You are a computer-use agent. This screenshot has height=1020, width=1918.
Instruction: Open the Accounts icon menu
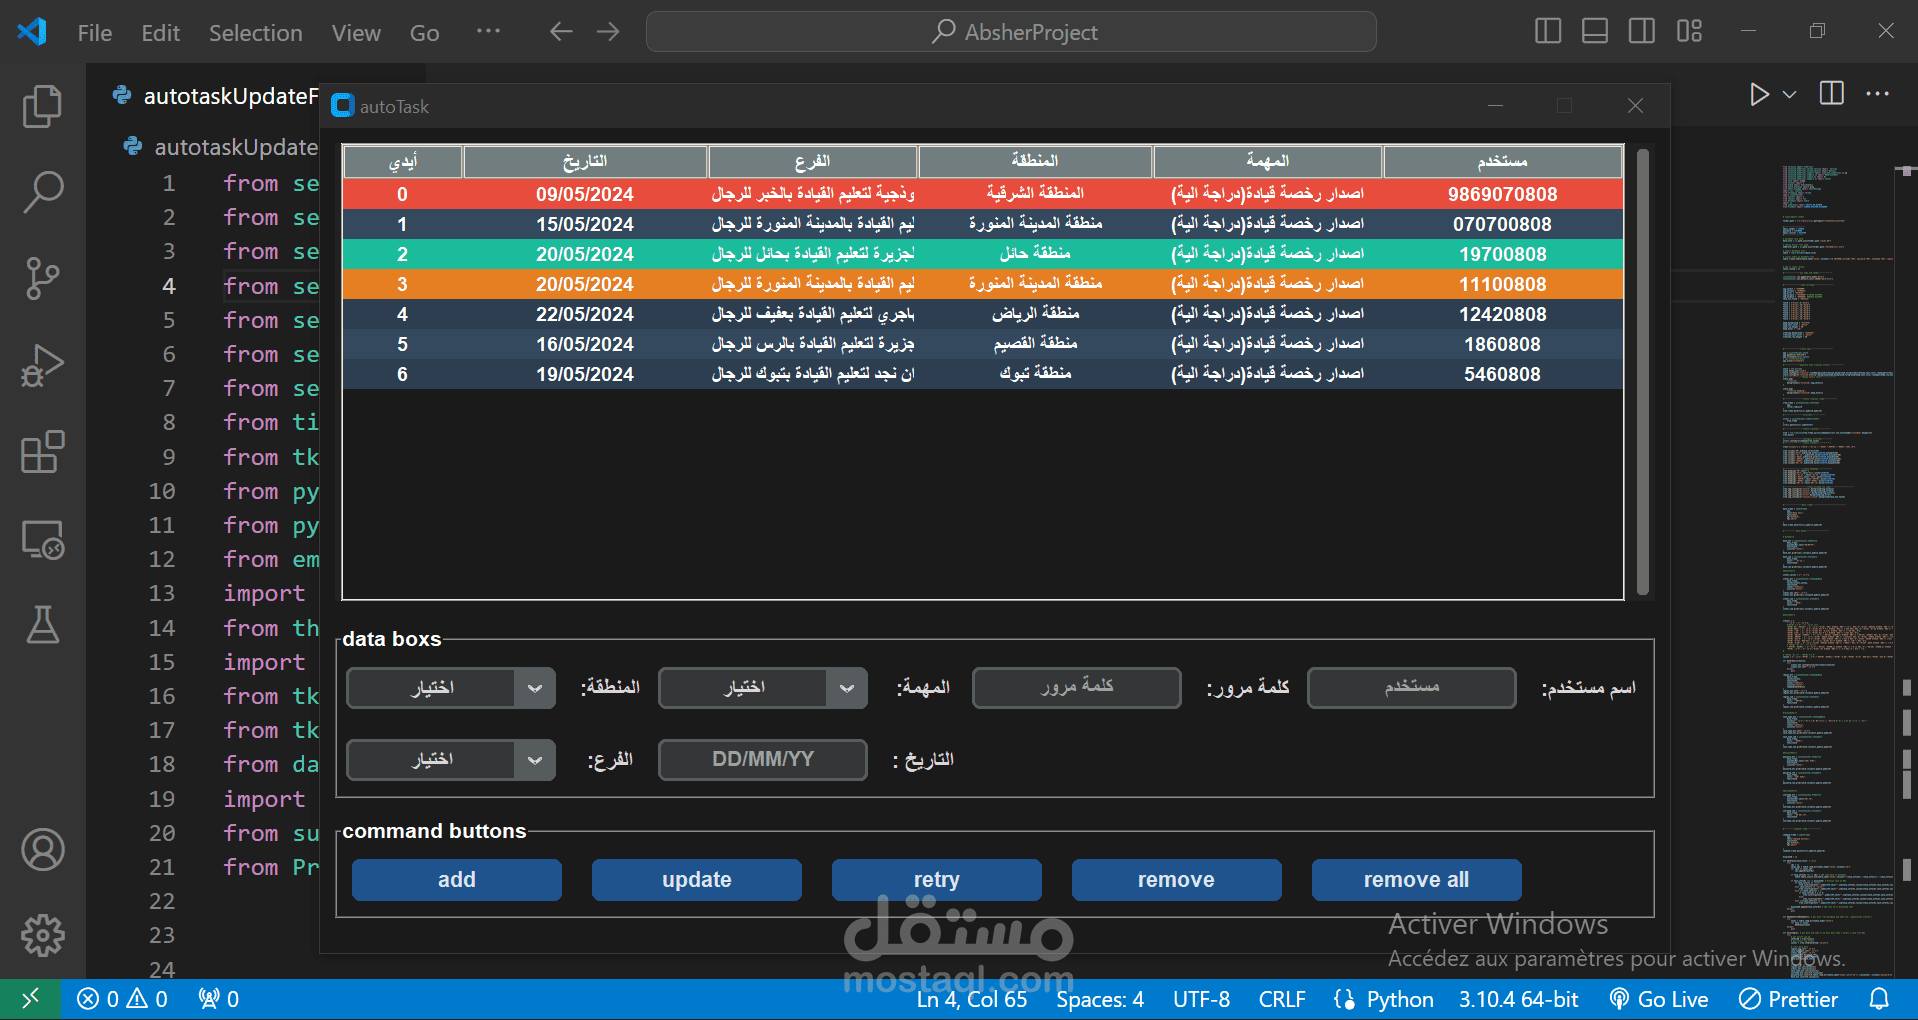pos(42,850)
